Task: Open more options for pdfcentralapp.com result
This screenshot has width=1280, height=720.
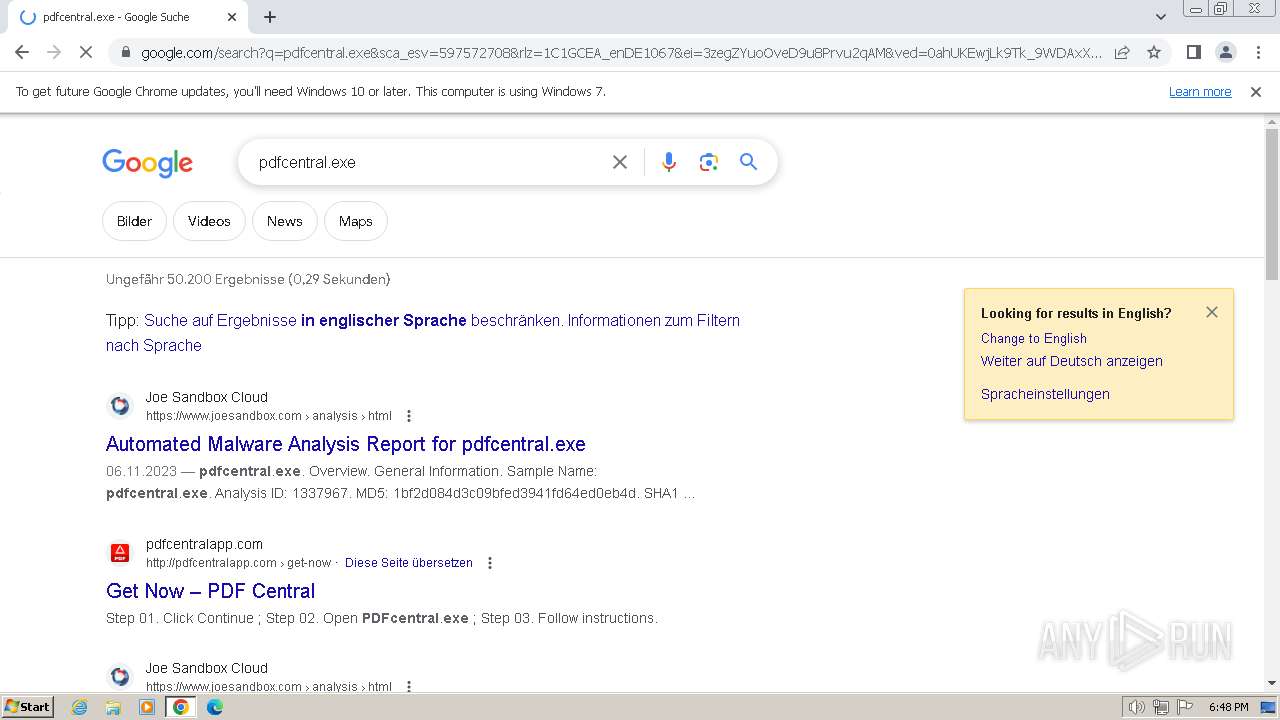Action: coord(489,563)
